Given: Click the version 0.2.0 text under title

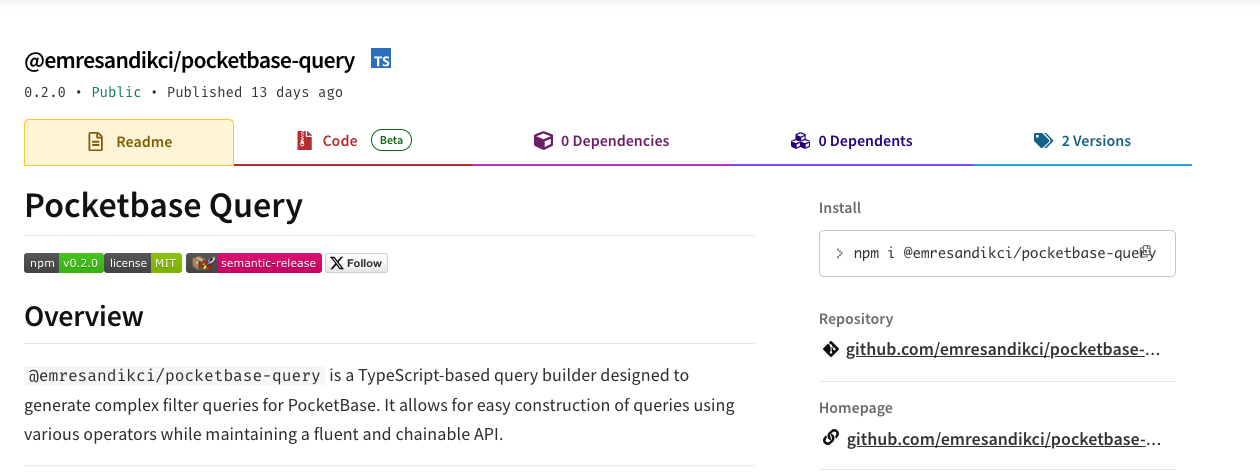Looking at the screenshot, I should pyautogui.click(x=45, y=92).
